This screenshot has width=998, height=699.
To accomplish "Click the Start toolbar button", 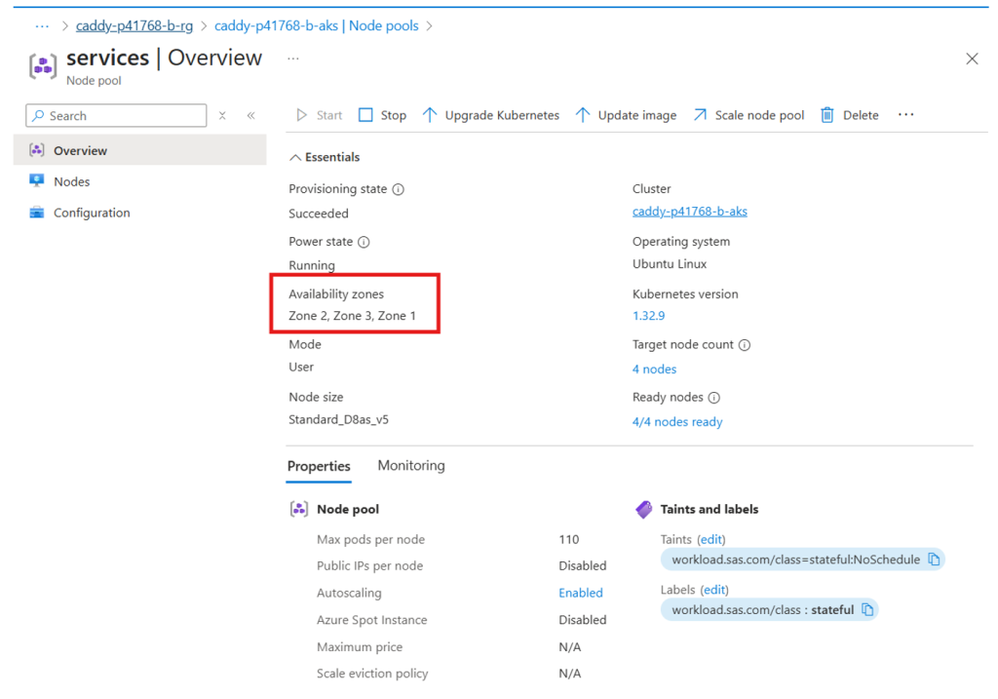I will click(x=320, y=115).
